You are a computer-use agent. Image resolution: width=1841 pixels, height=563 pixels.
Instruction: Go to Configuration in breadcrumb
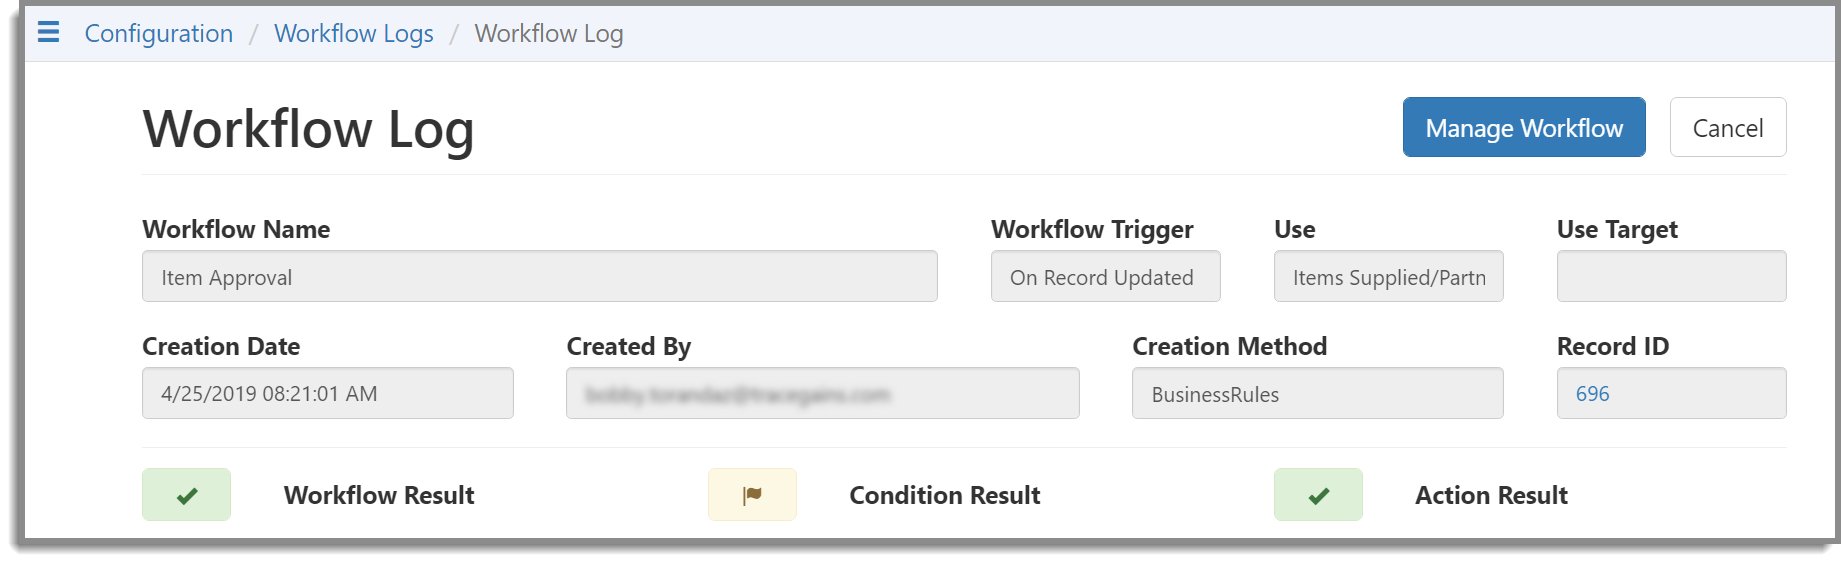(159, 34)
